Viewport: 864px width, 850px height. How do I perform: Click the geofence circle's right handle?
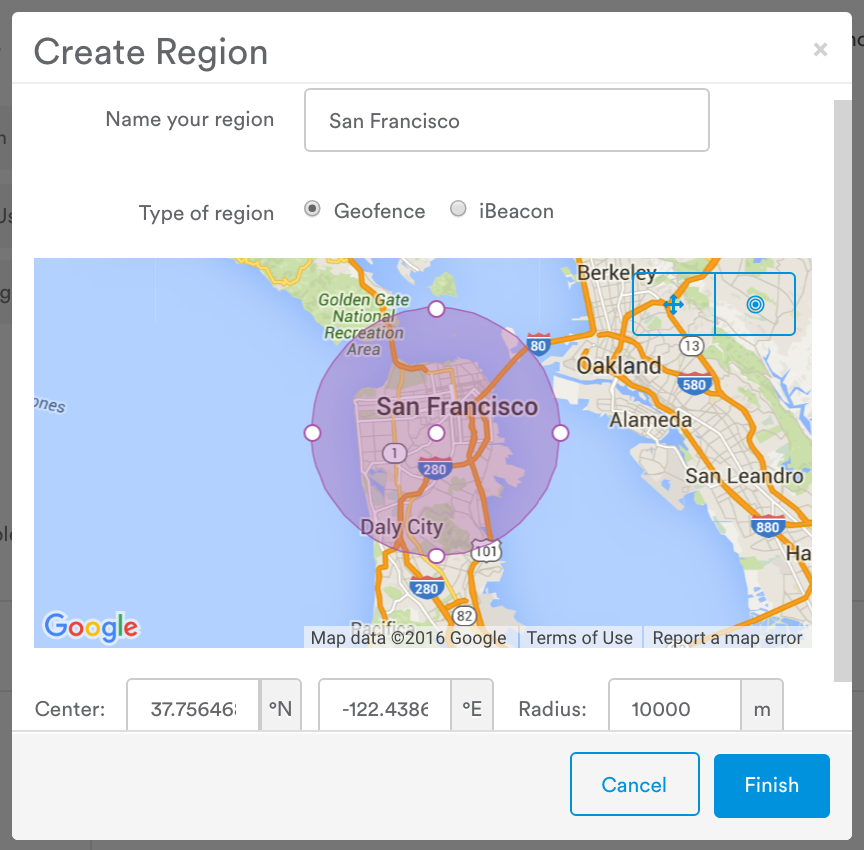(x=560, y=433)
